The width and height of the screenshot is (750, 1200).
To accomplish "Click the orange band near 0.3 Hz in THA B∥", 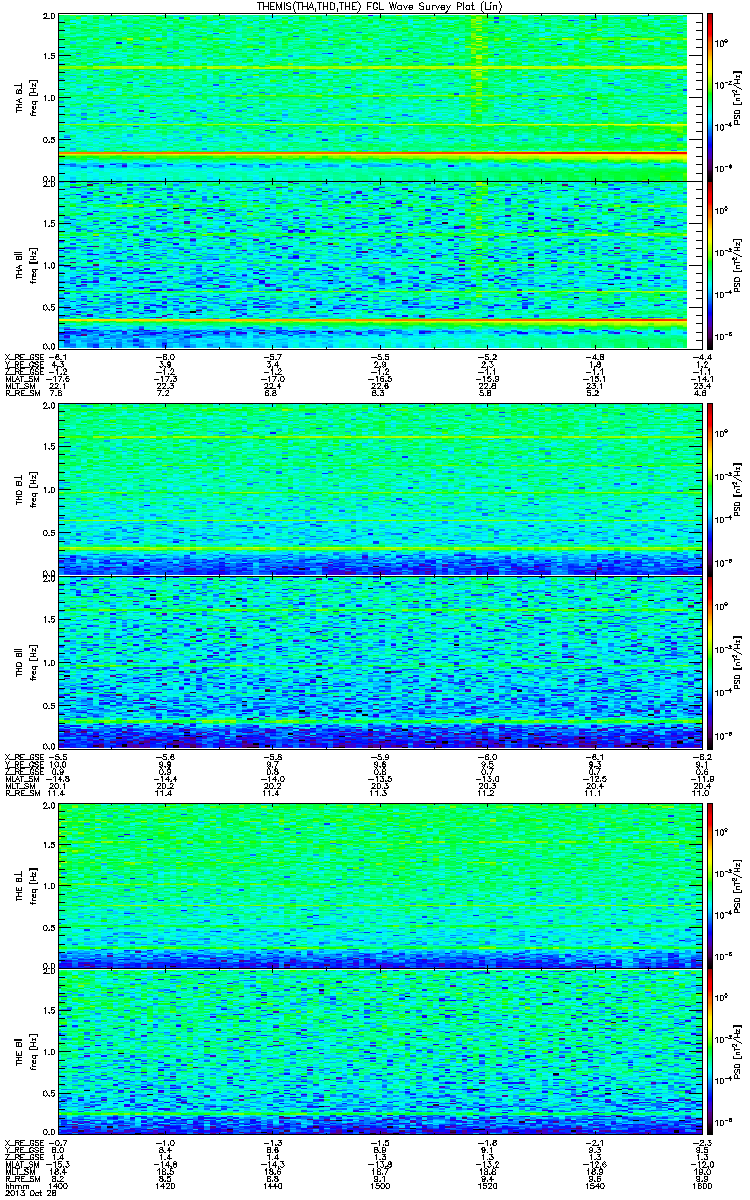I will [374, 320].
